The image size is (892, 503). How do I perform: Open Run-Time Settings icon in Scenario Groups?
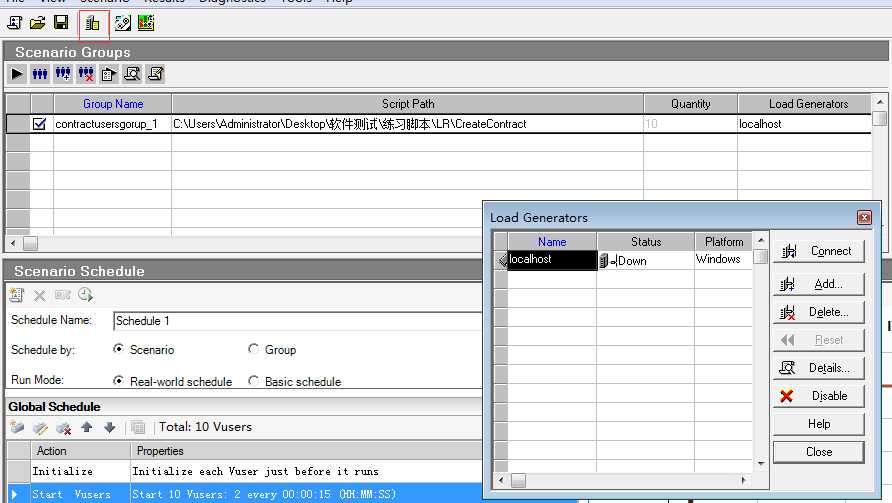109,74
